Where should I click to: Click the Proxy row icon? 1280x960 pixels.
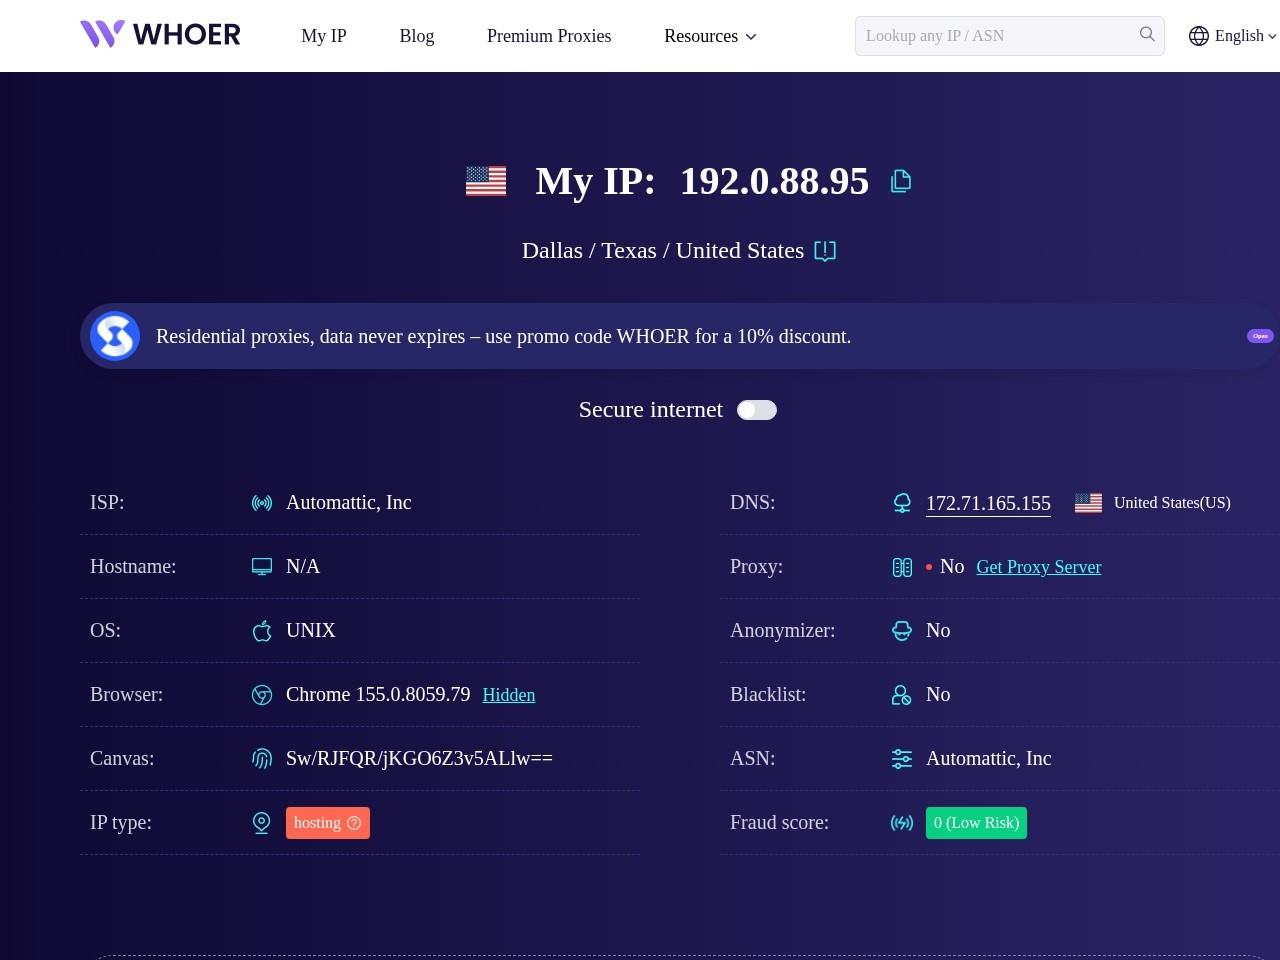(902, 567)
